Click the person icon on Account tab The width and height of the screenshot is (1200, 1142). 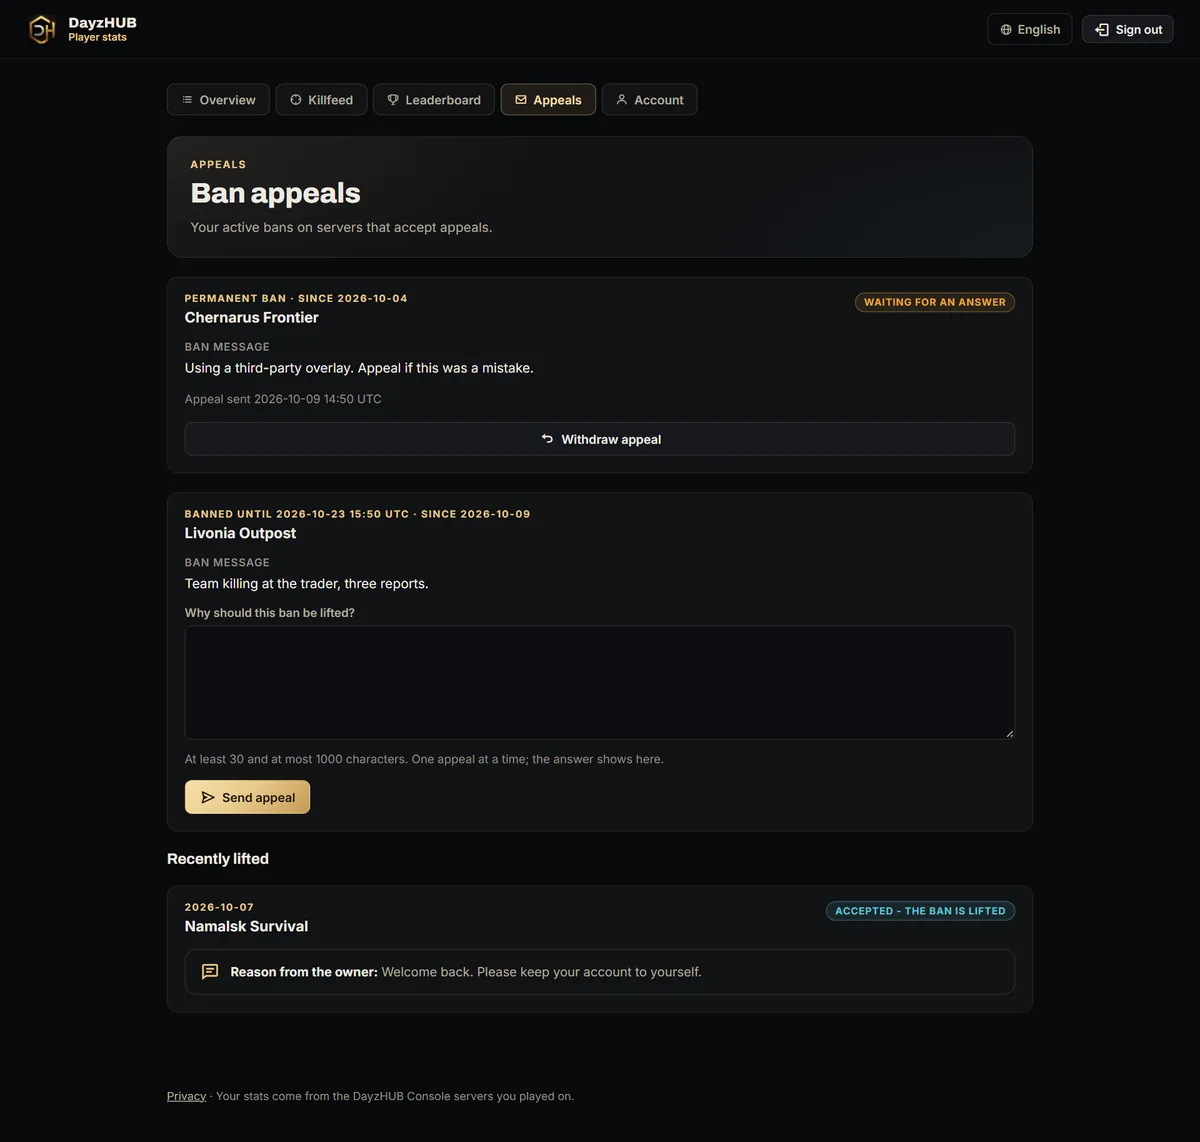click(x=622, y=99)
